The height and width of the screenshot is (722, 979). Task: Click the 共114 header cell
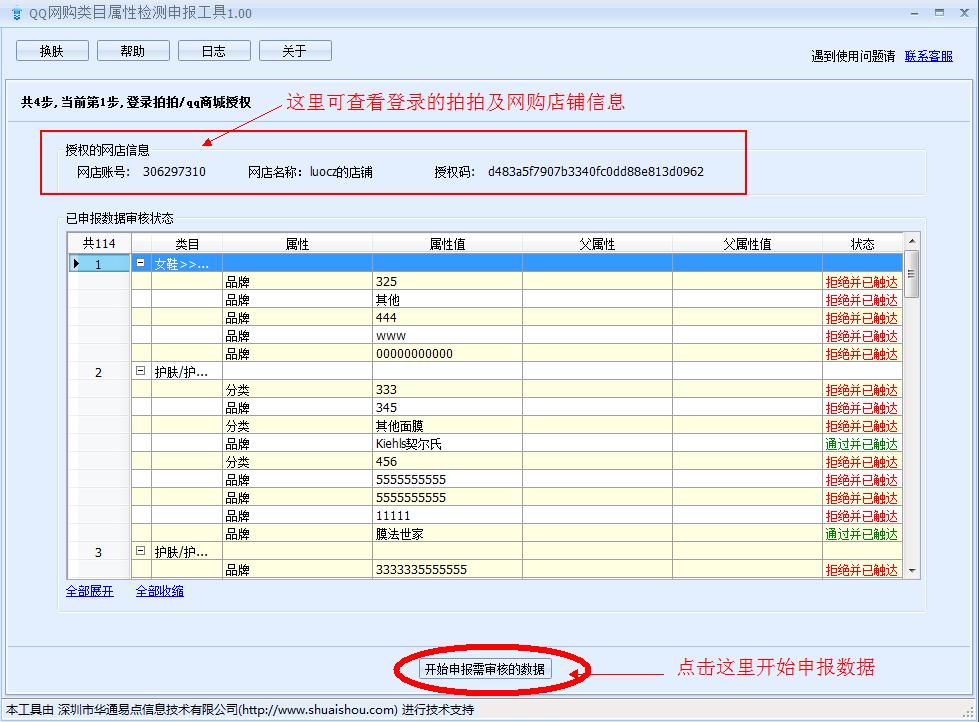click(x=99, y=244)
